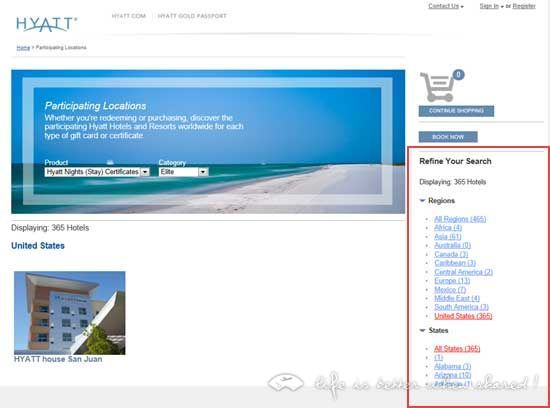
Task: Open the Contact Us dropdown
Action: (445, 6)
